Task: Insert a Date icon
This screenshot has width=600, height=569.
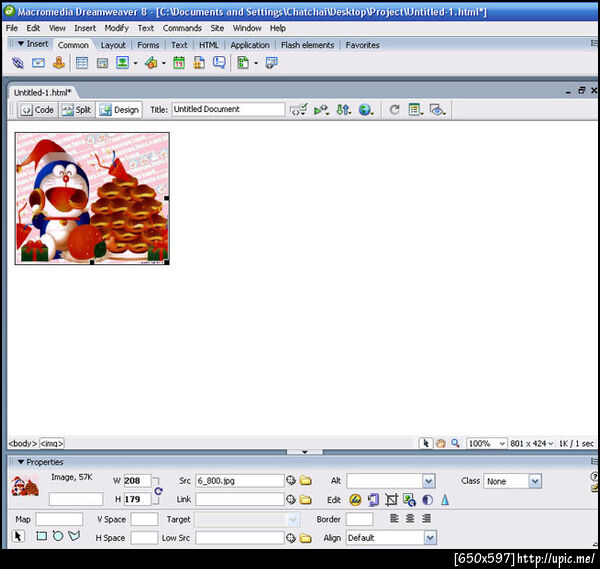Action: [179, 62]
